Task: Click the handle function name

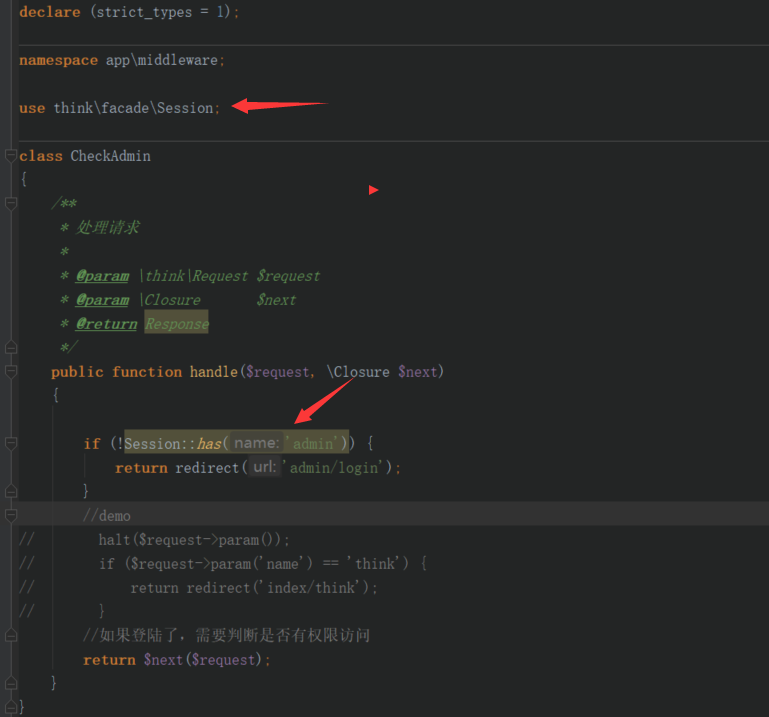Action: (214, 372)
